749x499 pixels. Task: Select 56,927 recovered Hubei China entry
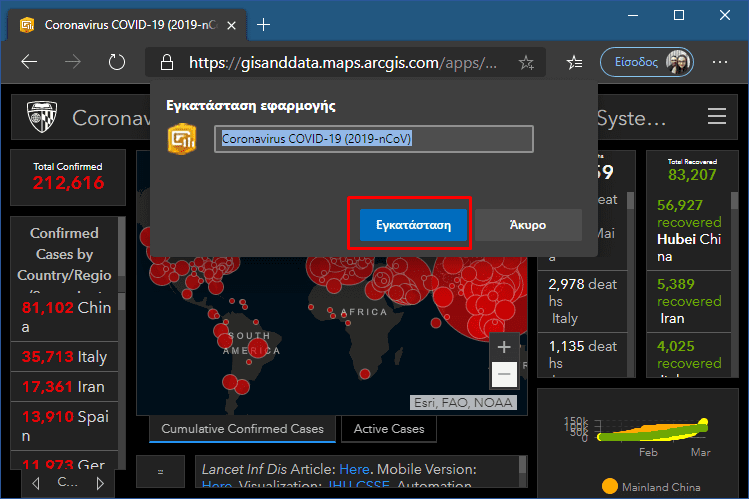coord(689,231)
